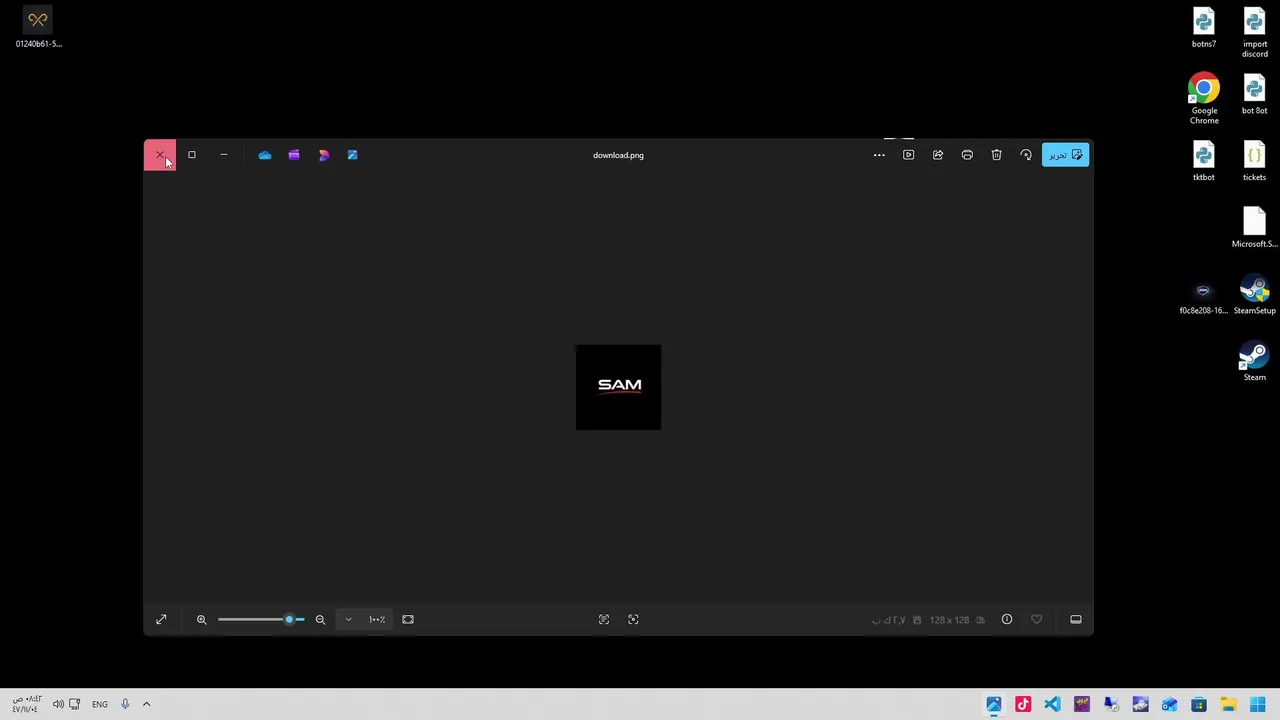Maximize the Photos window
This screenshot has height=720, width=1280.
point(192,155)
